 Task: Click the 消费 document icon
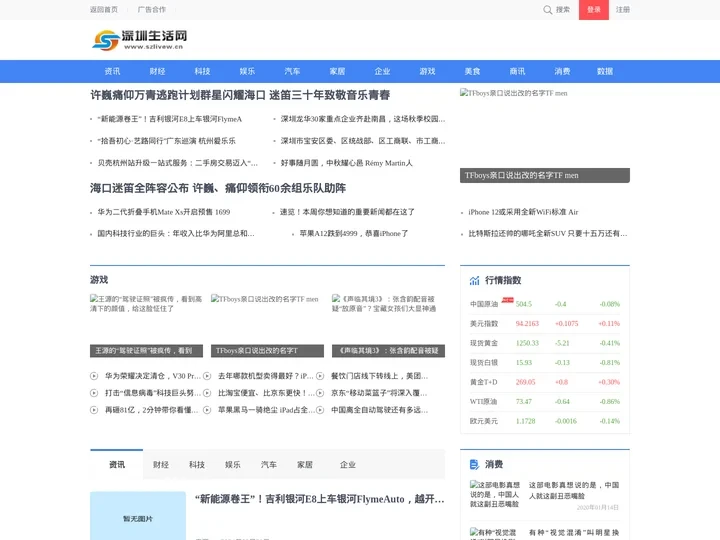[474, 464]
